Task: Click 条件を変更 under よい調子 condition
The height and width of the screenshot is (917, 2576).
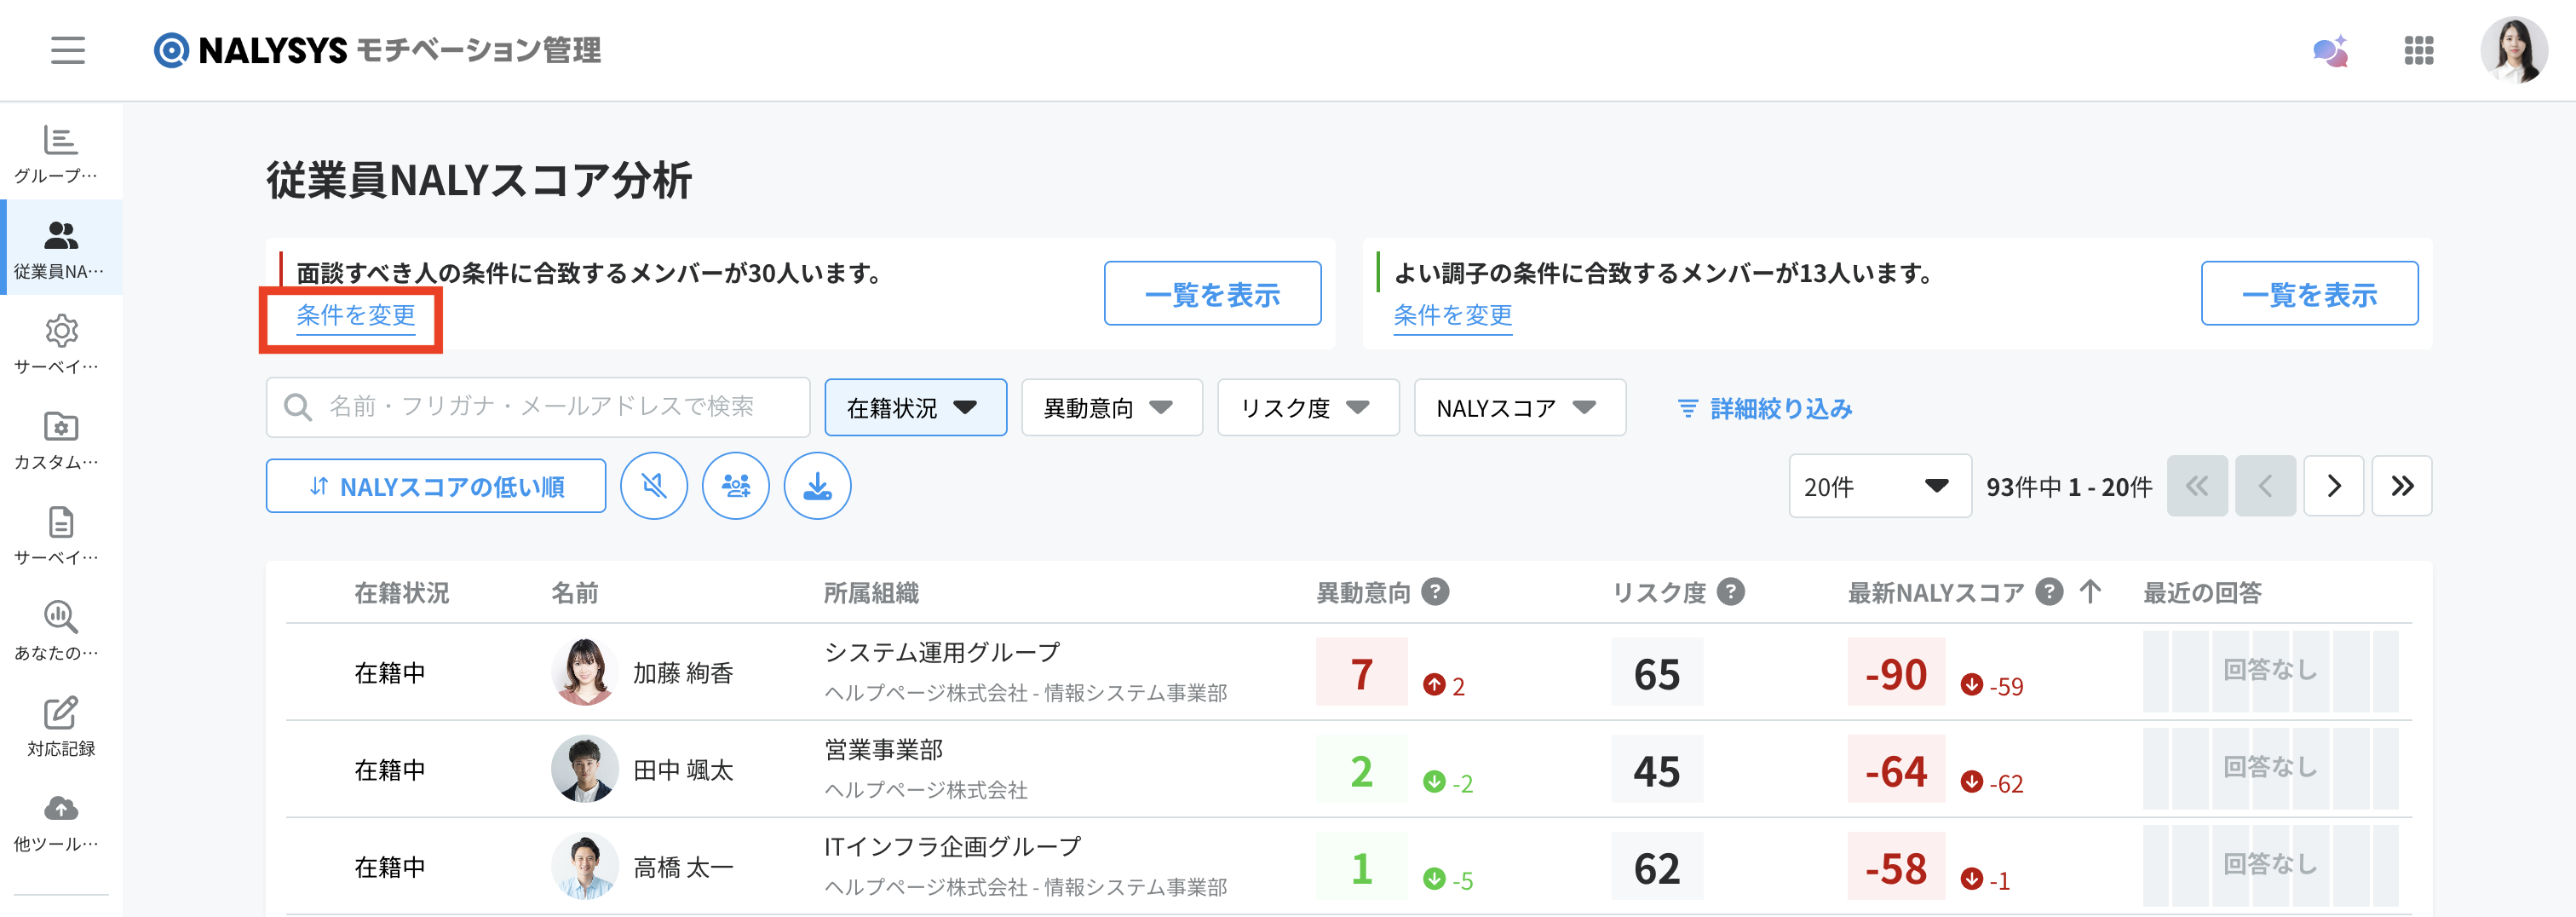Action: coord(1452,316)
